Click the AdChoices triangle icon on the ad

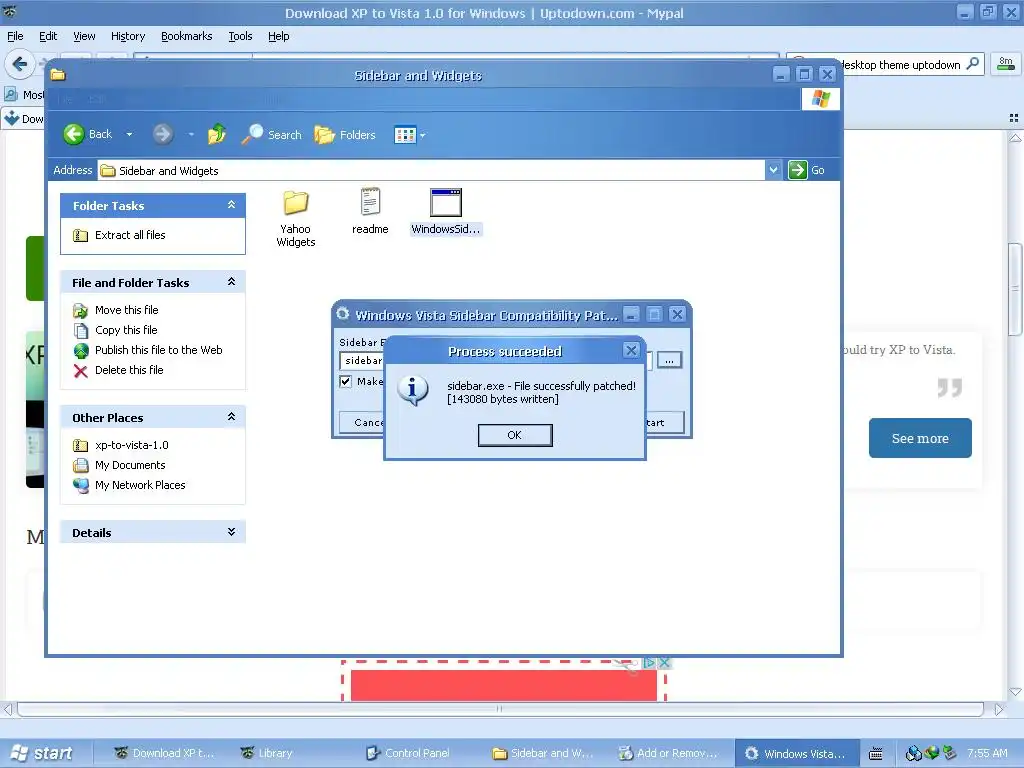pos(649,663)
